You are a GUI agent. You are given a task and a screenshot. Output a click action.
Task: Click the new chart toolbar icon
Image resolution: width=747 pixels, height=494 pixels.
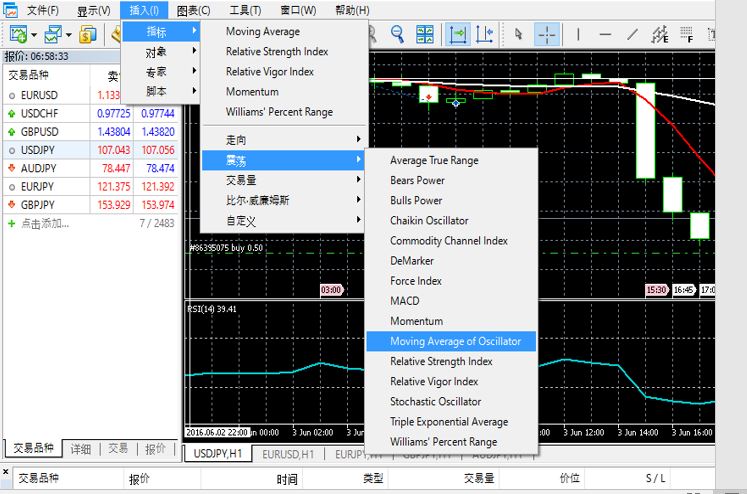click(17, 35)
